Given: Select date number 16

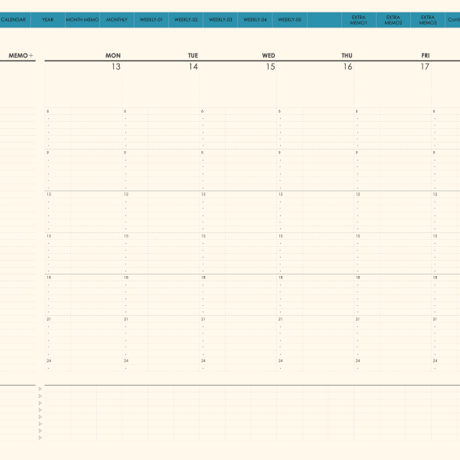Looking at the screenshot, I should 348,67.
